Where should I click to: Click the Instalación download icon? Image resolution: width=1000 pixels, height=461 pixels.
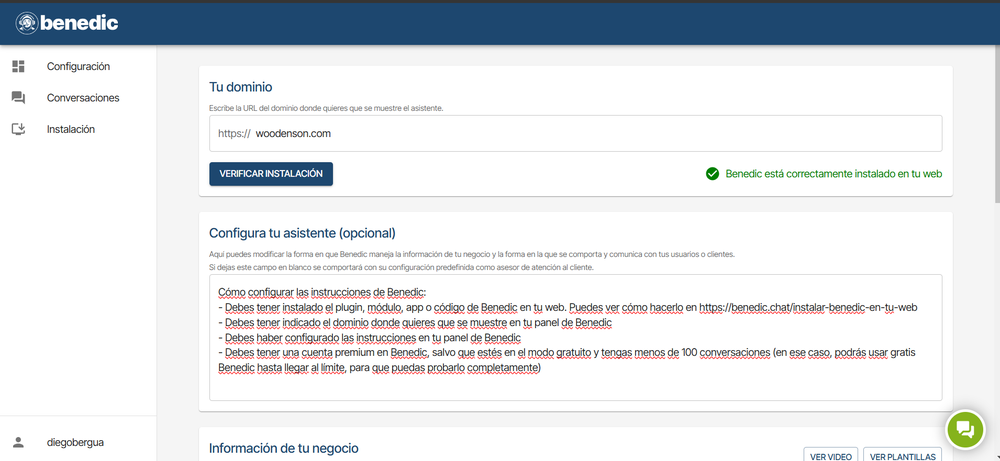(x=18, y=129)
